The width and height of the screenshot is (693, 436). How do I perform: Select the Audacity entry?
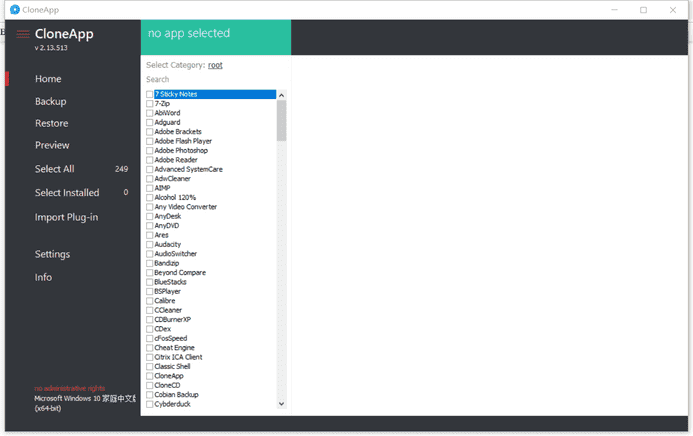pos(168,245)
